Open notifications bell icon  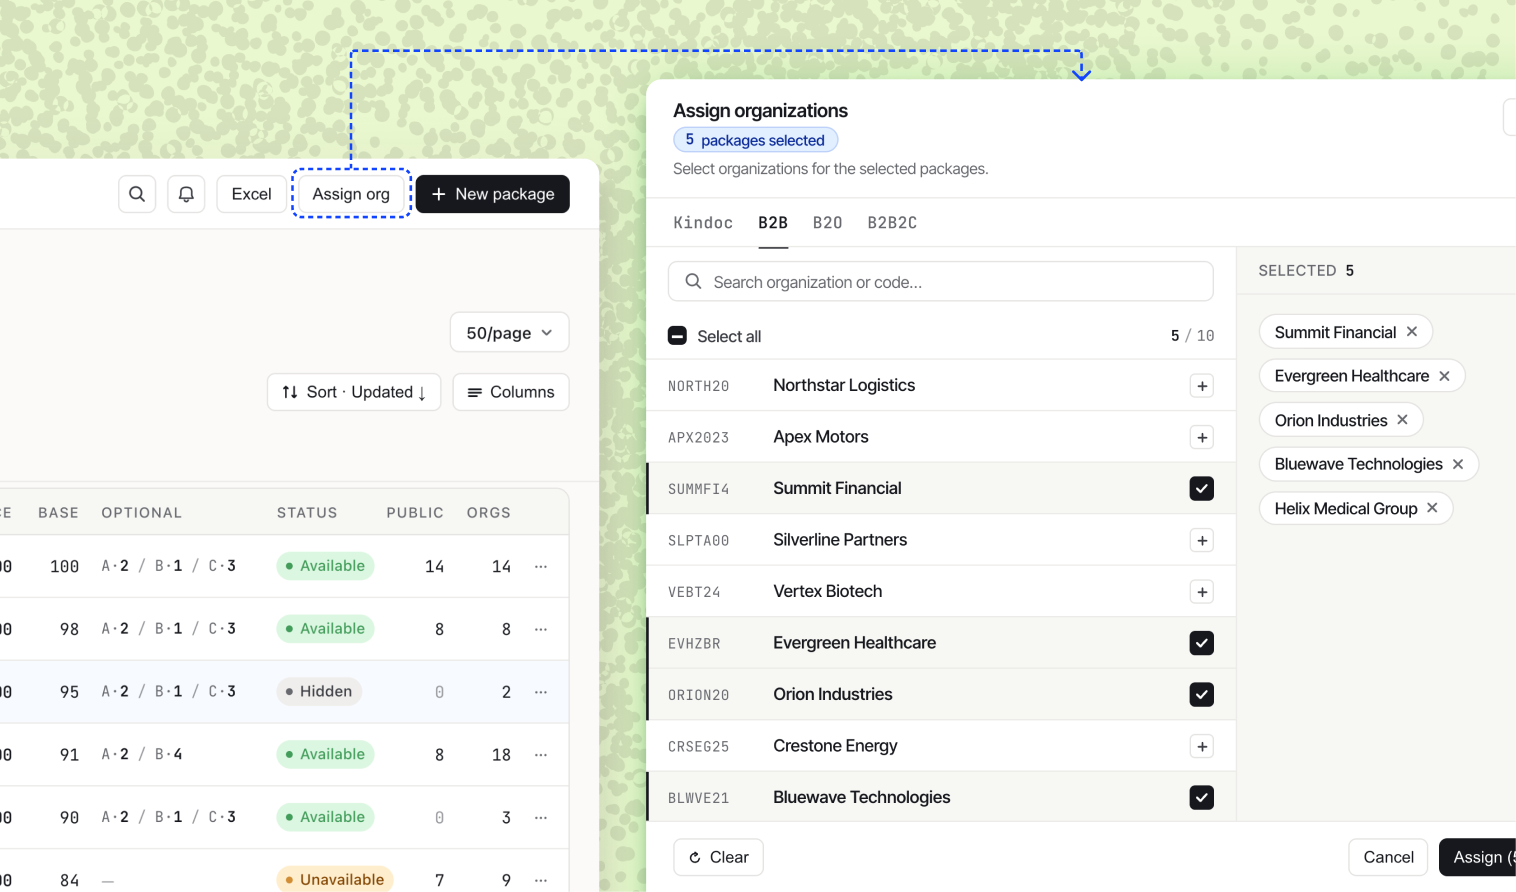click(x=186, y=194)
